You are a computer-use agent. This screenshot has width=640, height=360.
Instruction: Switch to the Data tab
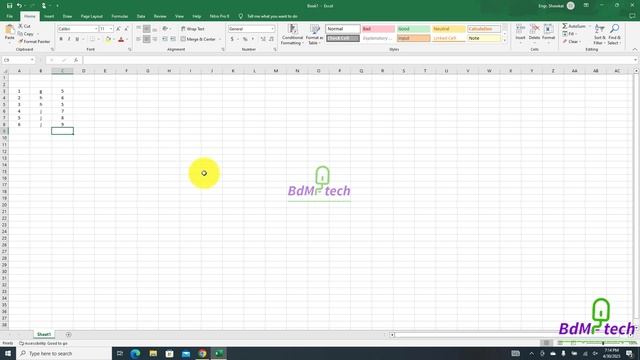tap(141, 16)
